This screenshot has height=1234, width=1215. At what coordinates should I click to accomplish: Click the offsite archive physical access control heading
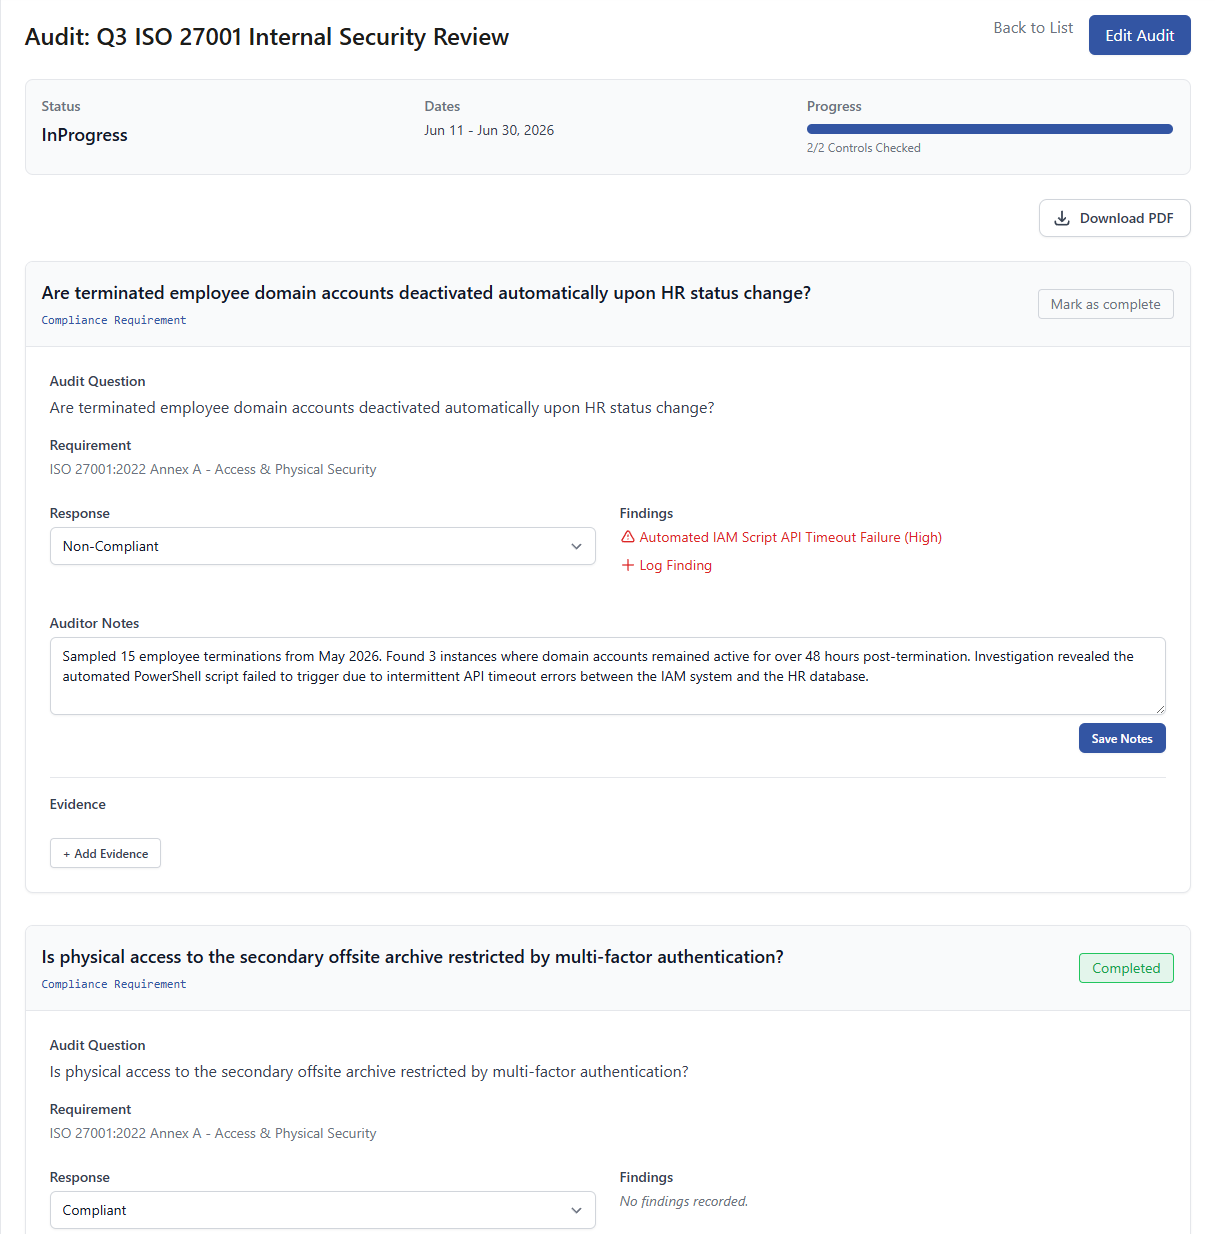pos(412,957)
